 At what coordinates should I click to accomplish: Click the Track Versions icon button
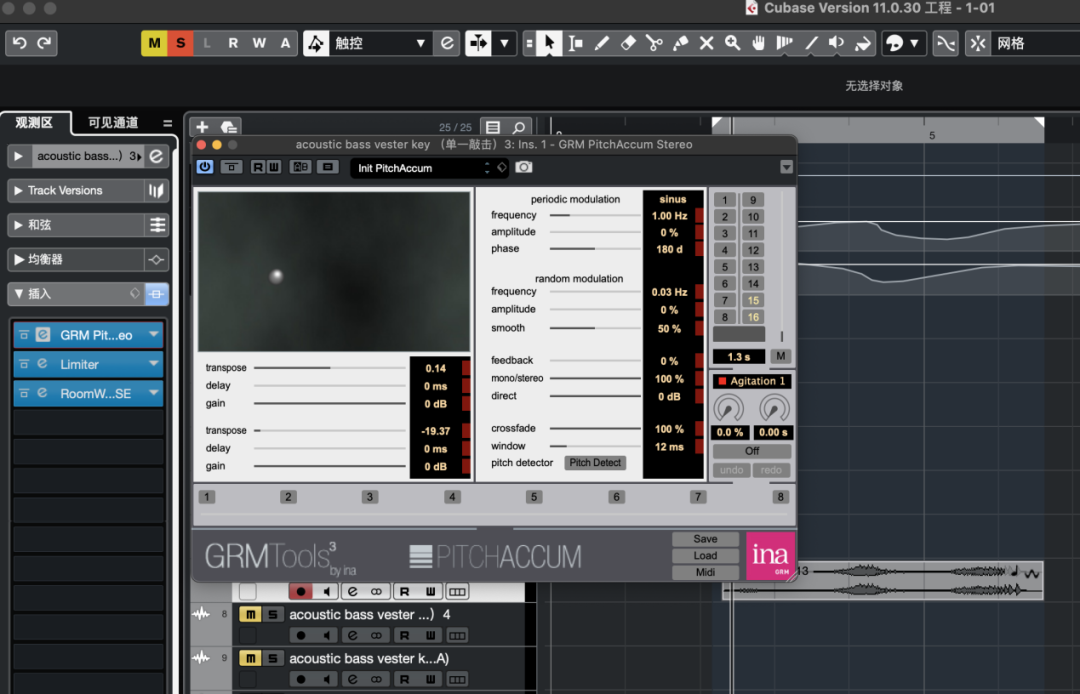(x=156, y=191)
